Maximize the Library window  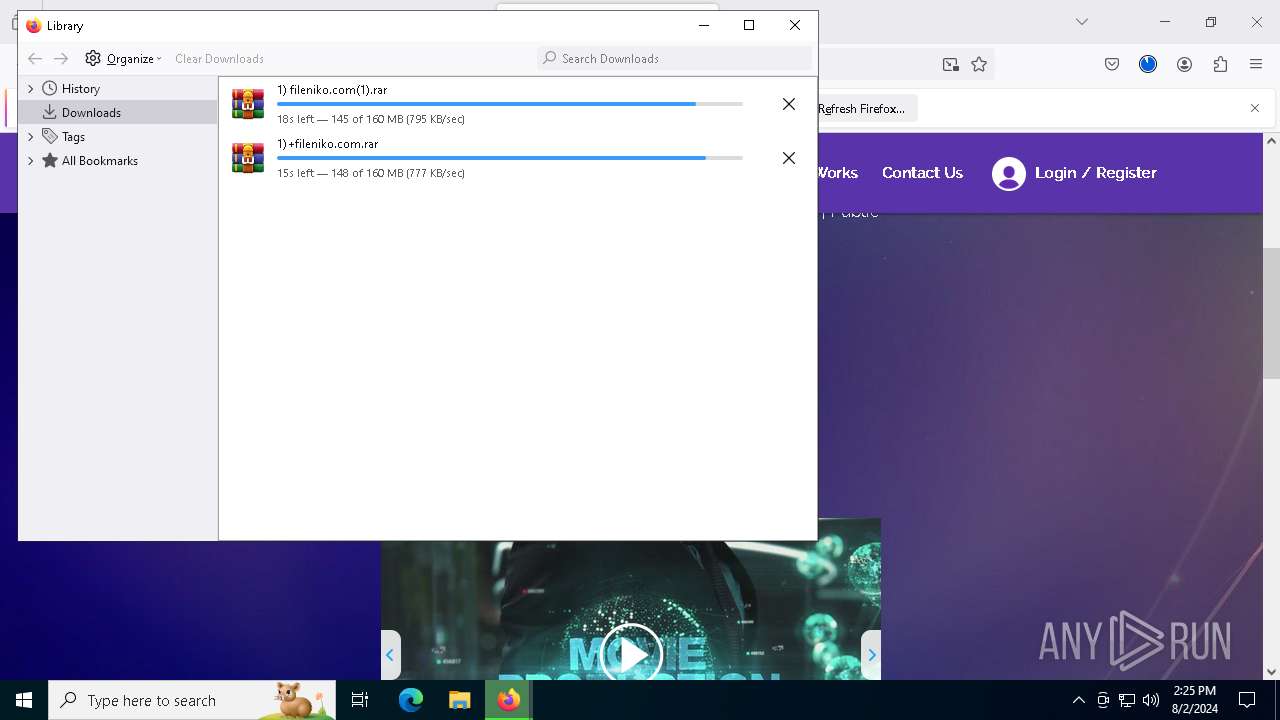[x=749, y=25]
